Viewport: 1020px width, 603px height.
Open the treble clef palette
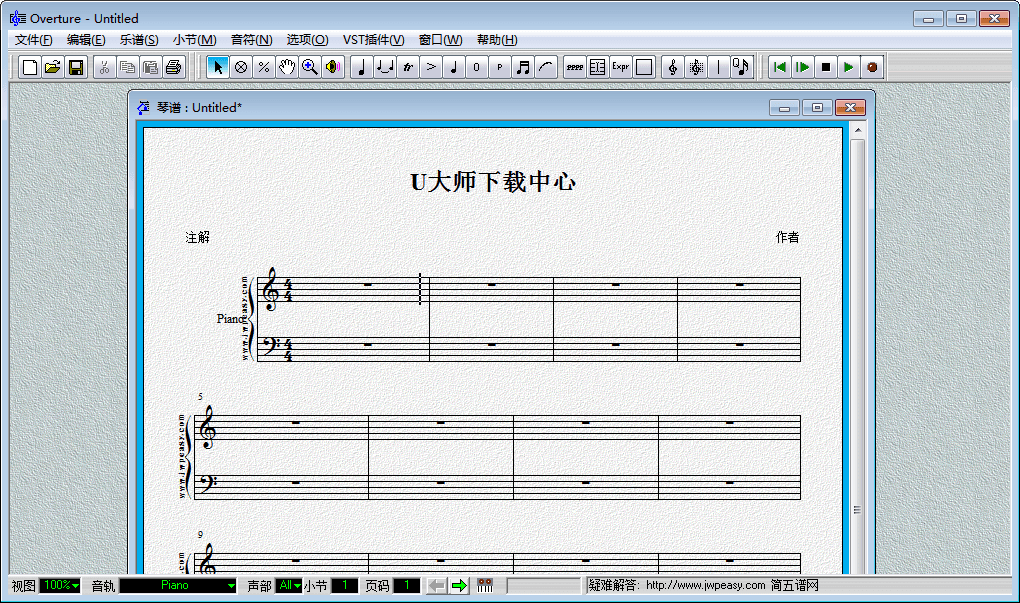tap(673, 67)
